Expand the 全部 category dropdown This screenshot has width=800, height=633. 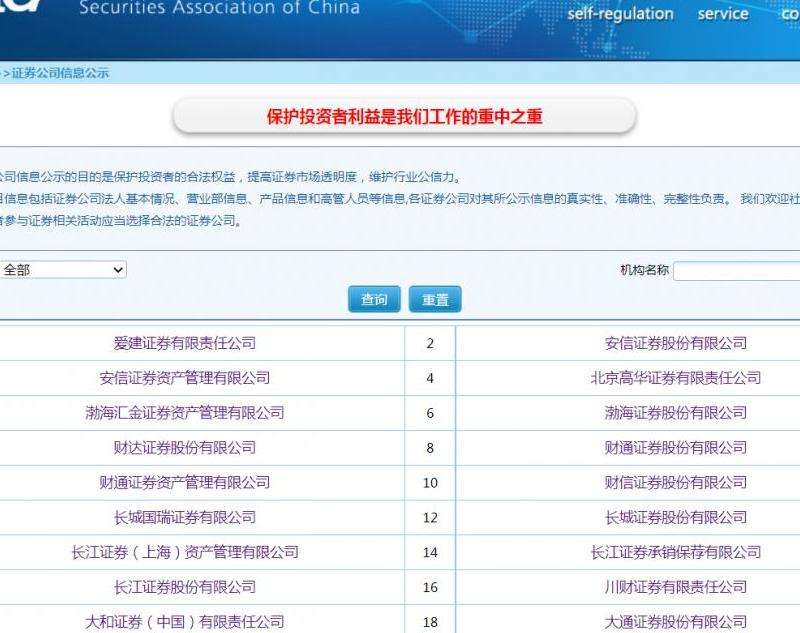point(63,270)
